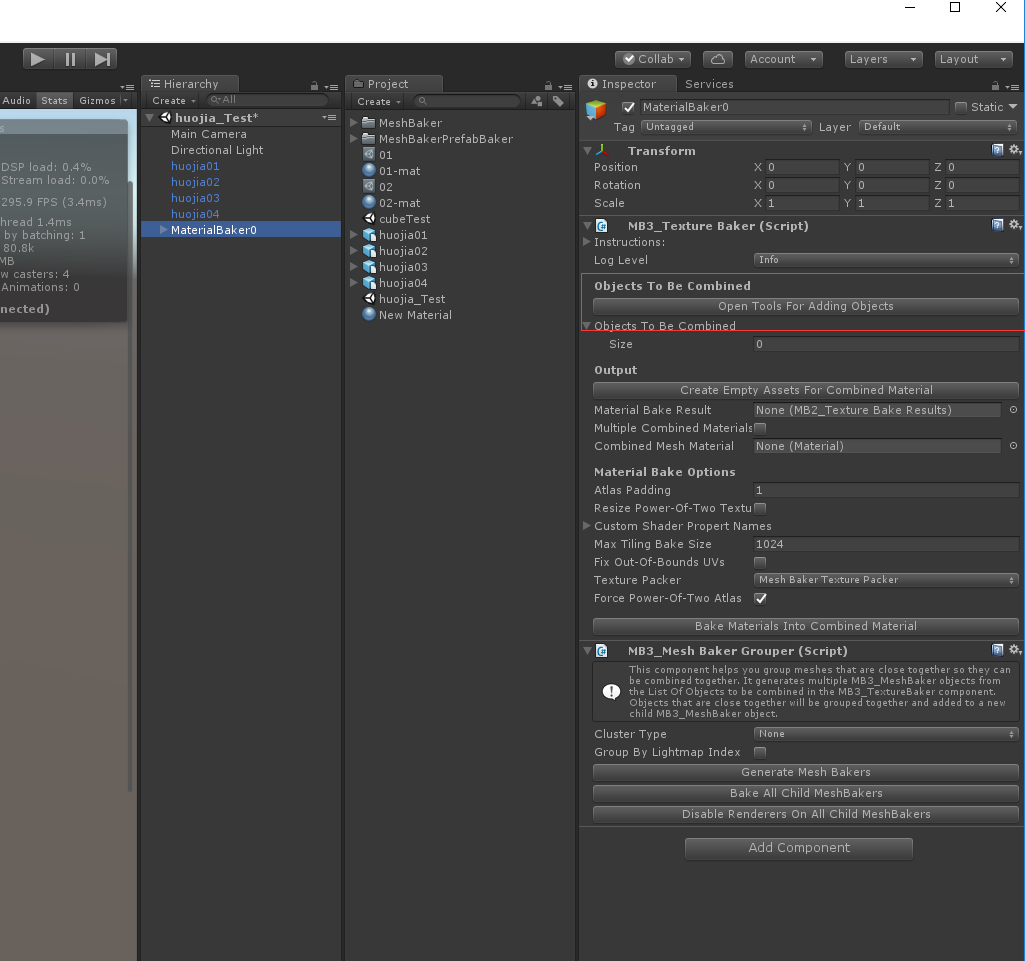Image resolution: width=1025 pixels, height=961 pixels.
Task: Open the Transform component settings gear
Action: pyautogui.click(x=1015, y=150)
